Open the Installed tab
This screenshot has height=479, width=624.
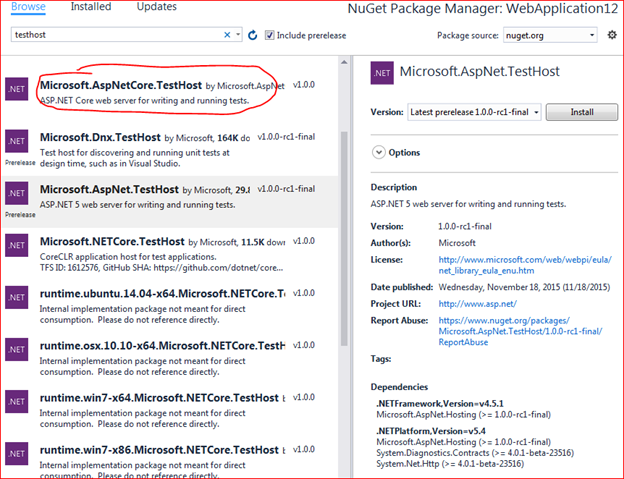pyautogui.click(x=91, y=7)
